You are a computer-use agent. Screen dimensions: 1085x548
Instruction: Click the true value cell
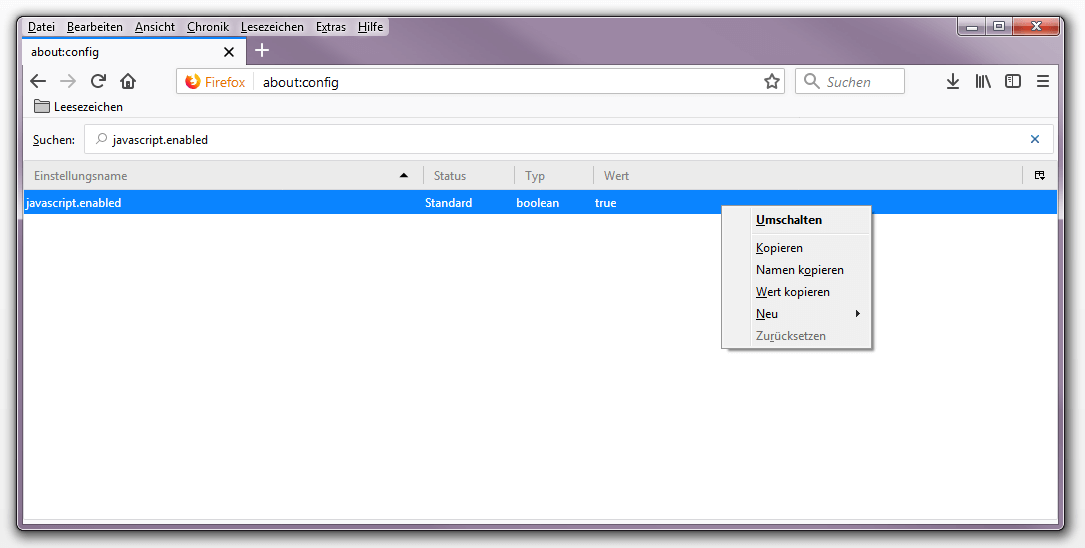coord(605,203)
